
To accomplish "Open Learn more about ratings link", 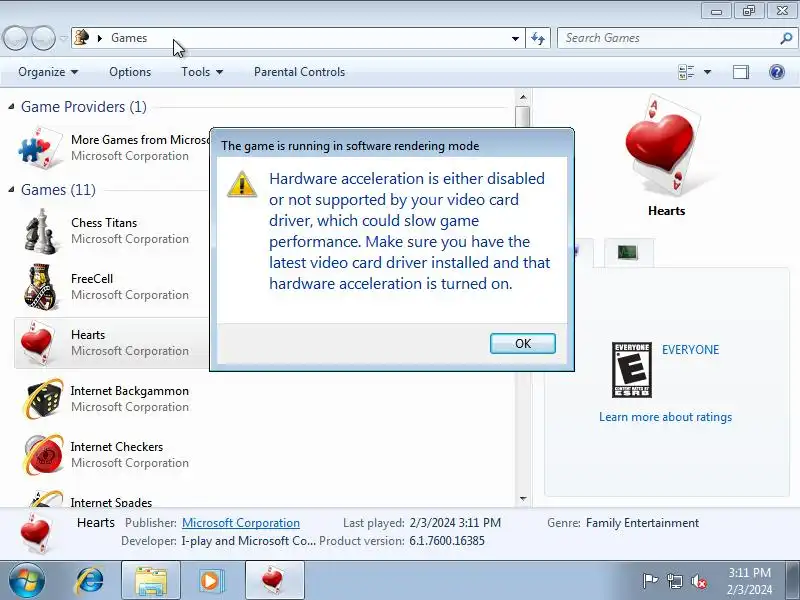I will pos(665,417).
